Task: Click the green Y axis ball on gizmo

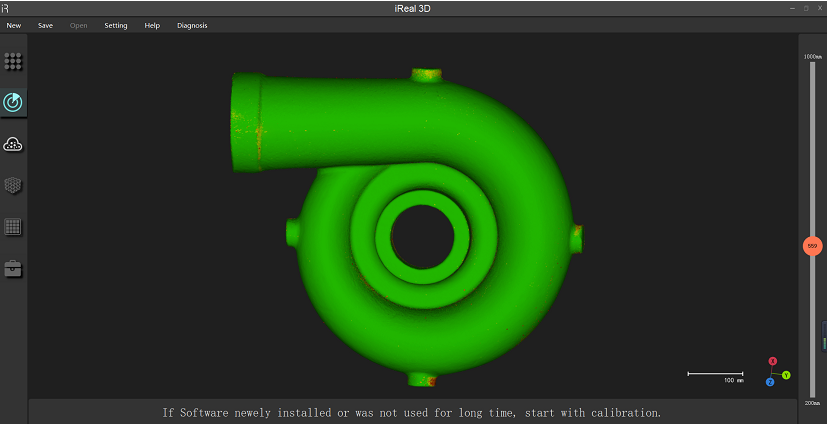Action: pos(786,375)
